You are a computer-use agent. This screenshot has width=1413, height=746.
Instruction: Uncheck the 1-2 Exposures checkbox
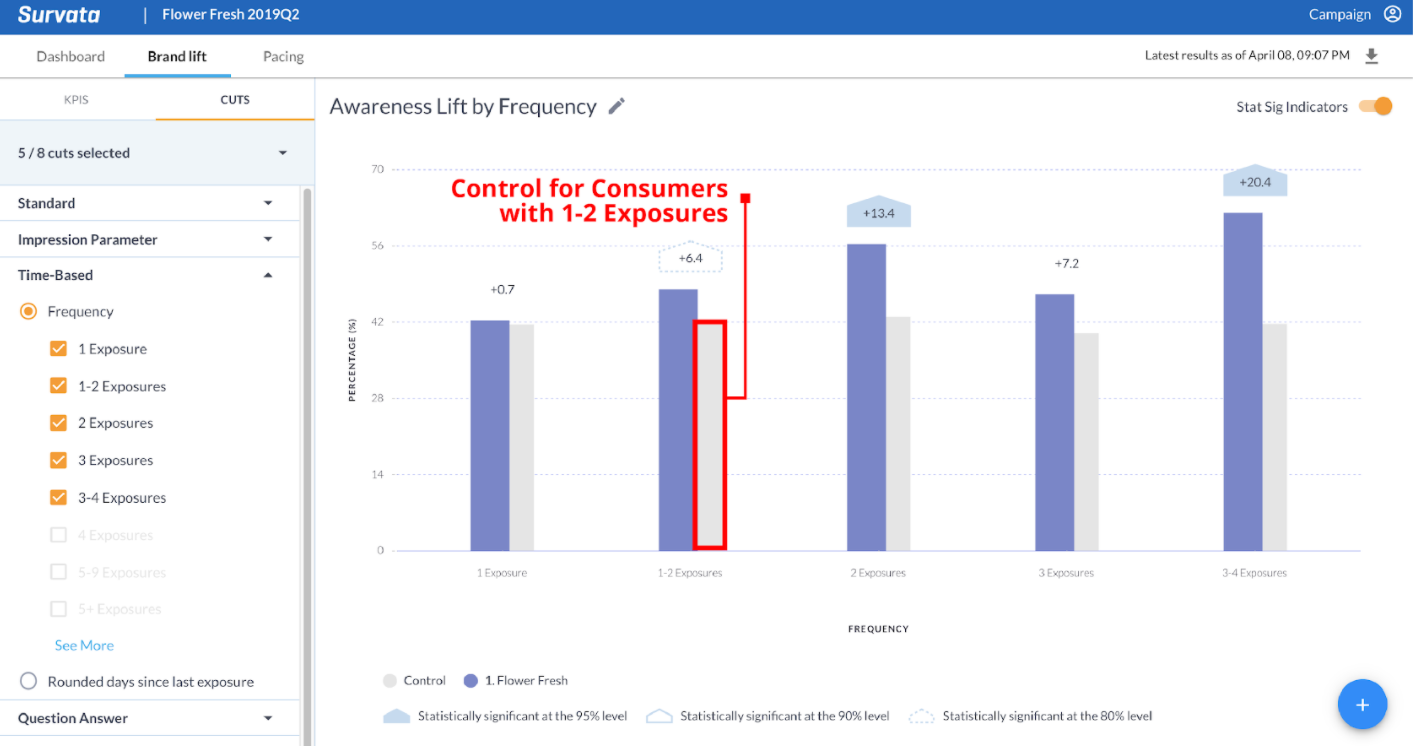tap(58, 386)
